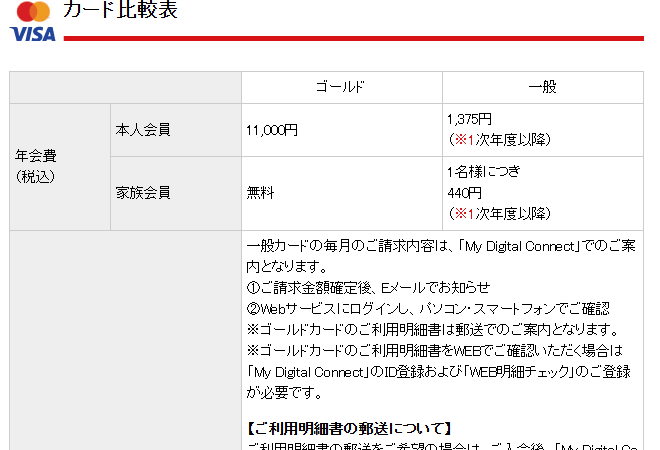Click the カード比較表 heading
This screenshot has height=450, width=660.
coord(120,9)
